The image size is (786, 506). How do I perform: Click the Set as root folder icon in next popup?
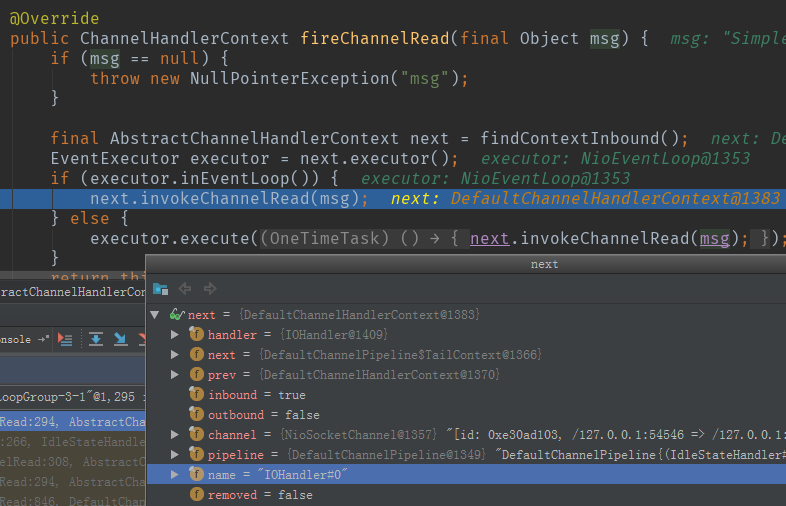[160, 289]
